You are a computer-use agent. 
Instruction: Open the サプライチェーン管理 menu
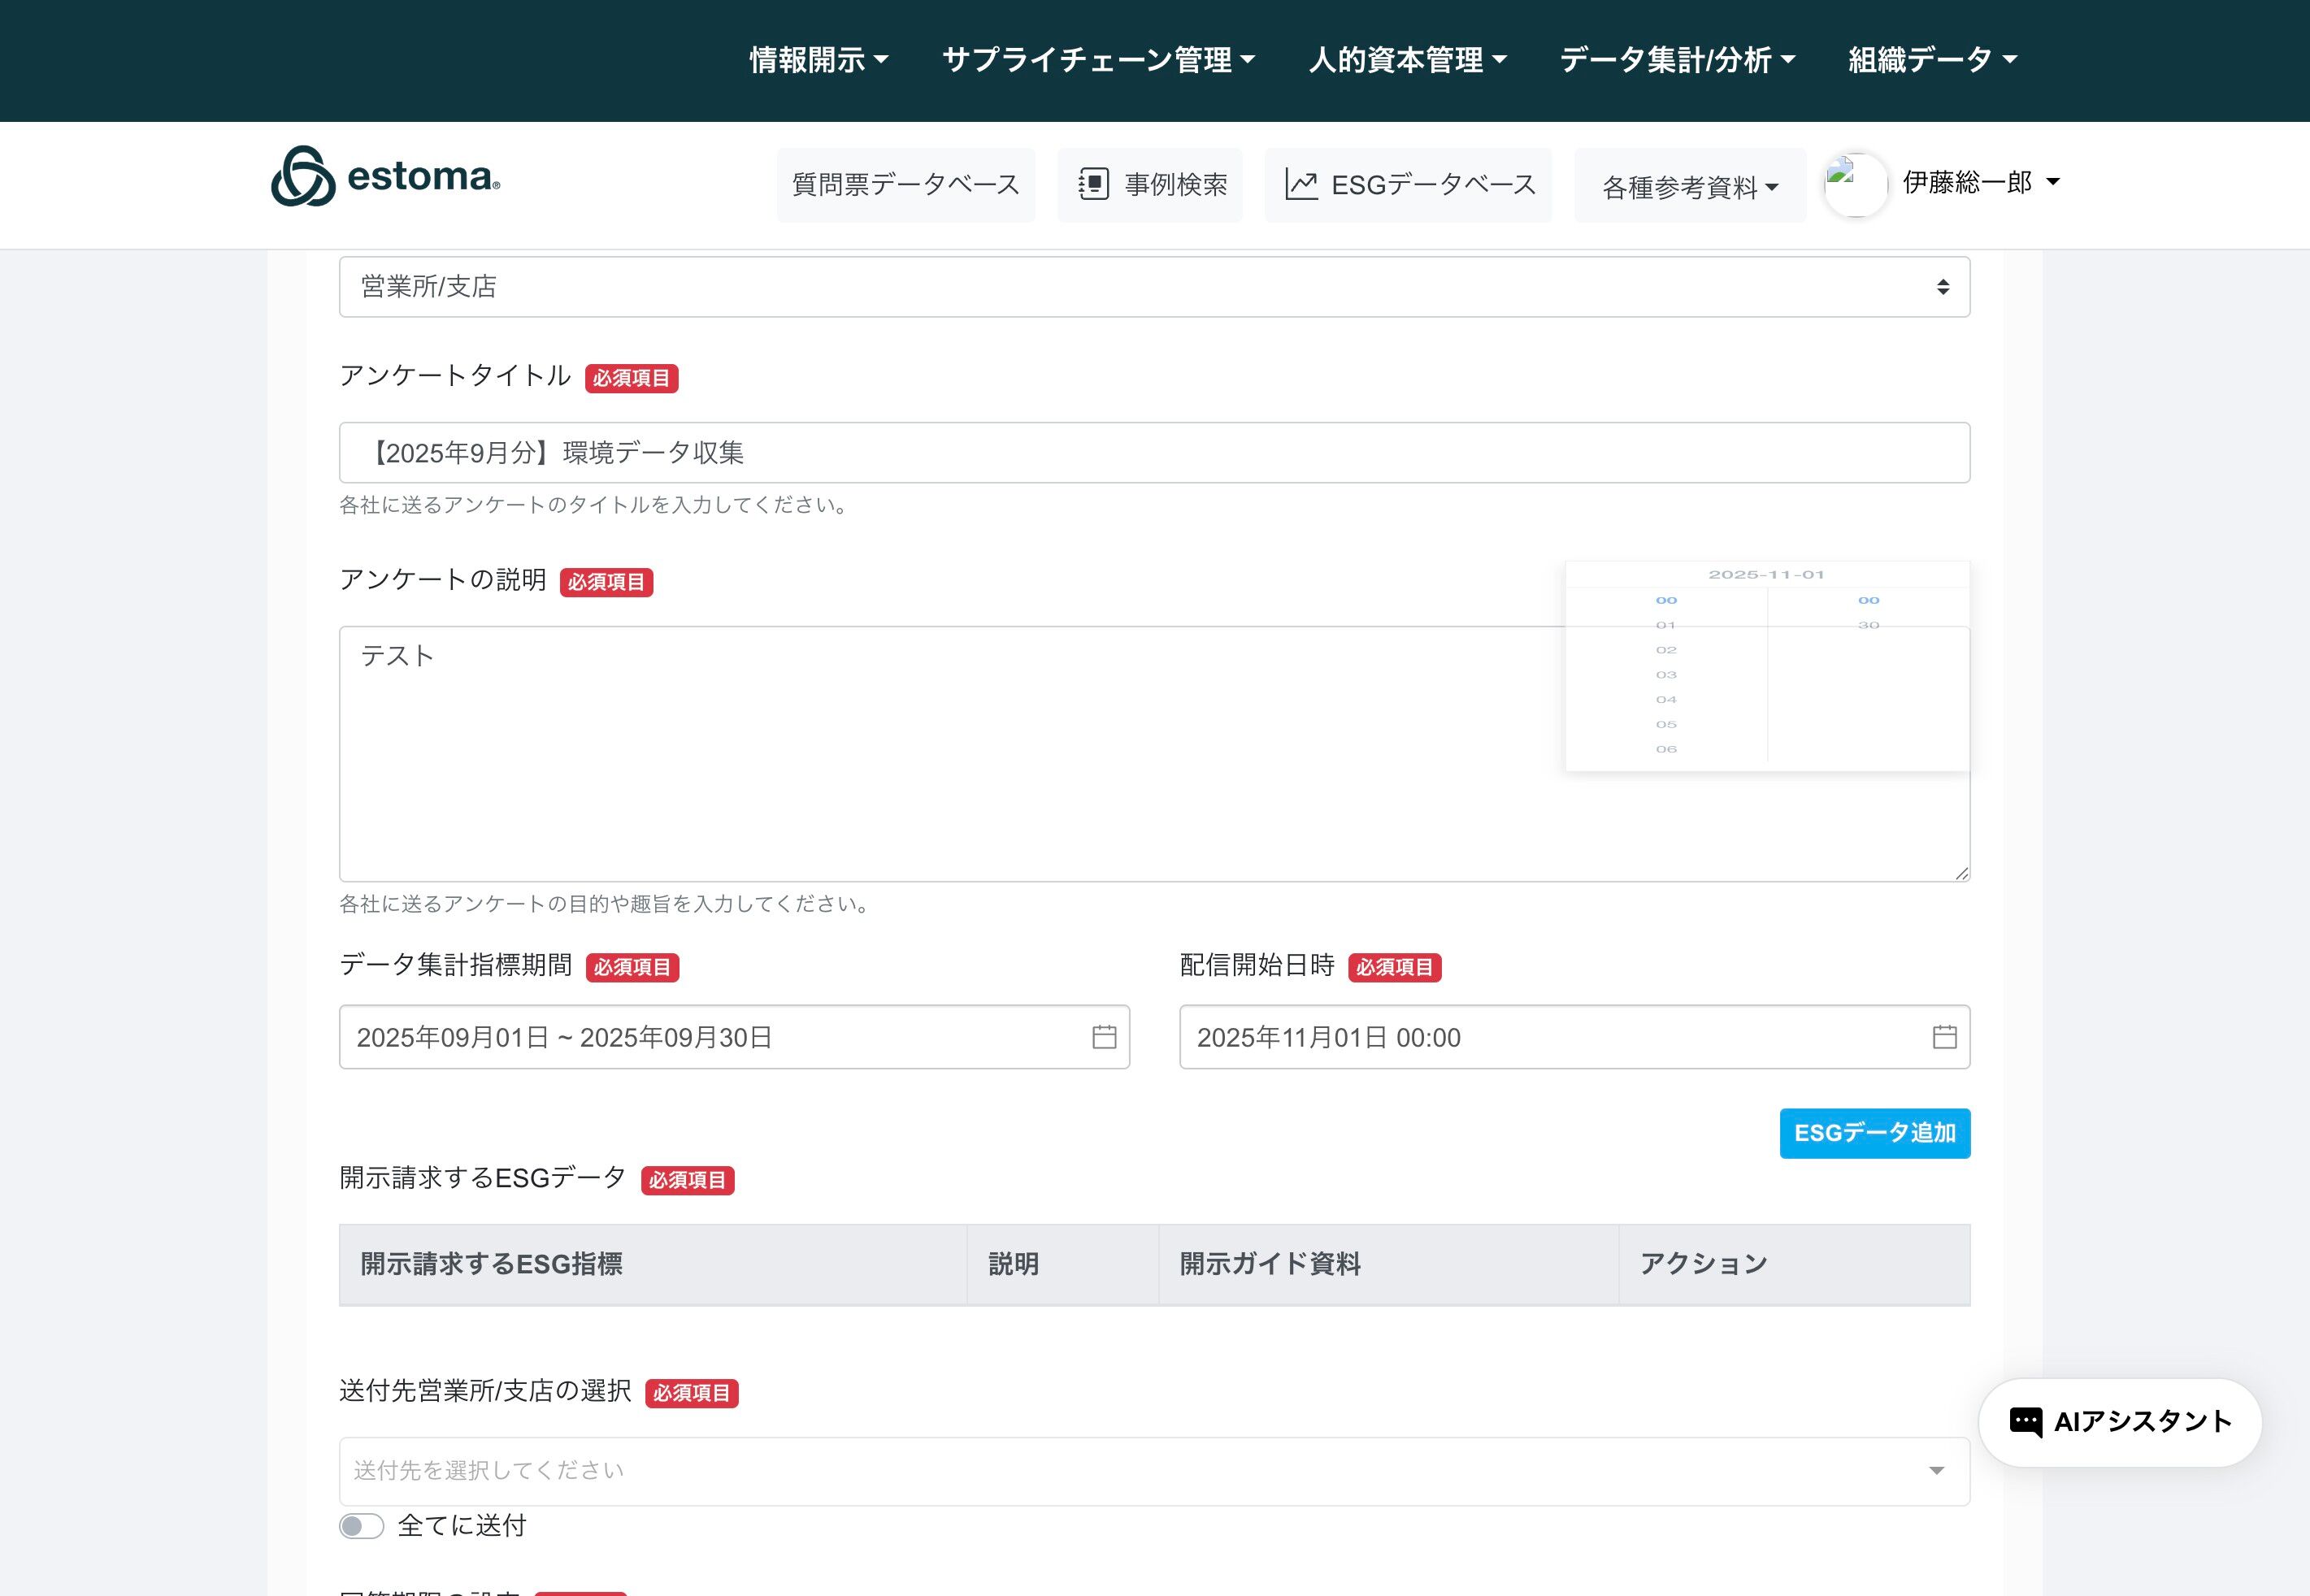point(1098,60)
